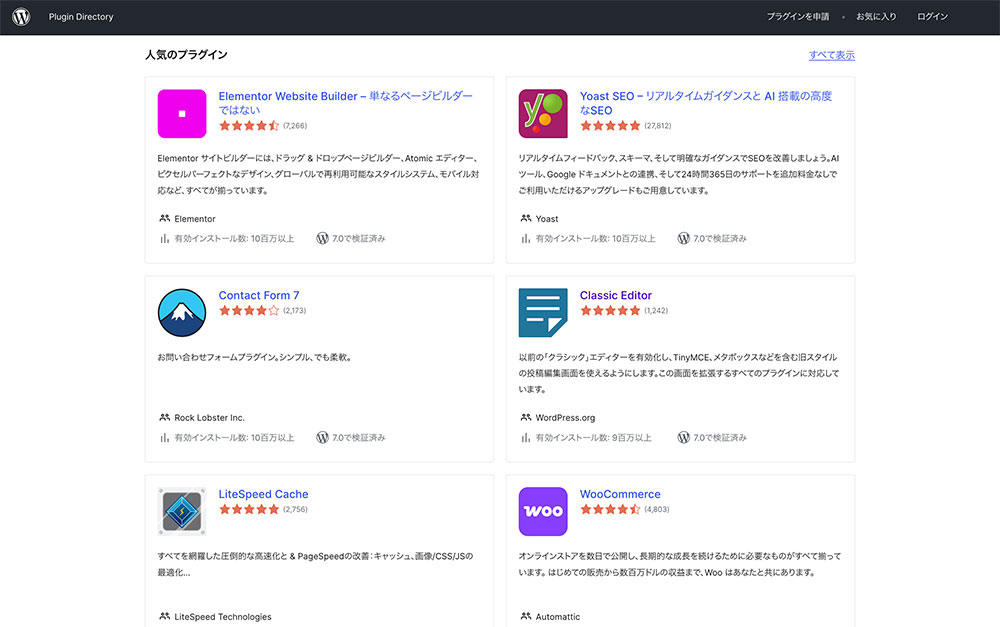Click Yoast SEO's star rating
This screenshot has height=627, width=1000.
coord(610,126)
